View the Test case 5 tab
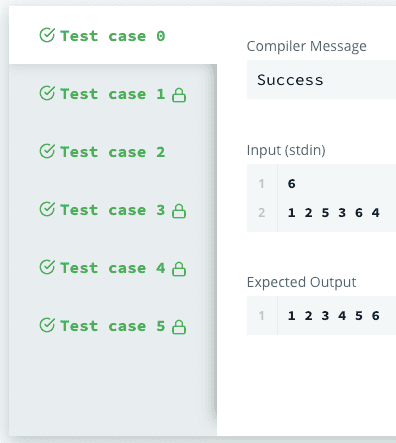Image resolution: width=396 pixels, height=443 pixels. tap(113, 326)
